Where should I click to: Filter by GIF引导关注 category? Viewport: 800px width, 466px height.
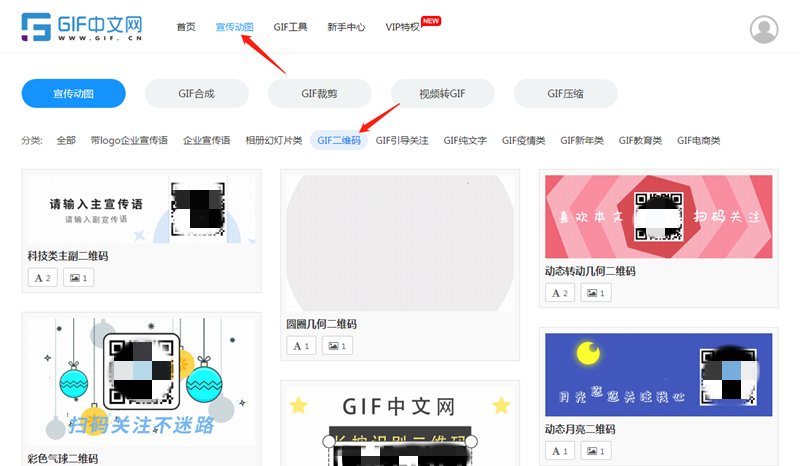tap(402, 140)
